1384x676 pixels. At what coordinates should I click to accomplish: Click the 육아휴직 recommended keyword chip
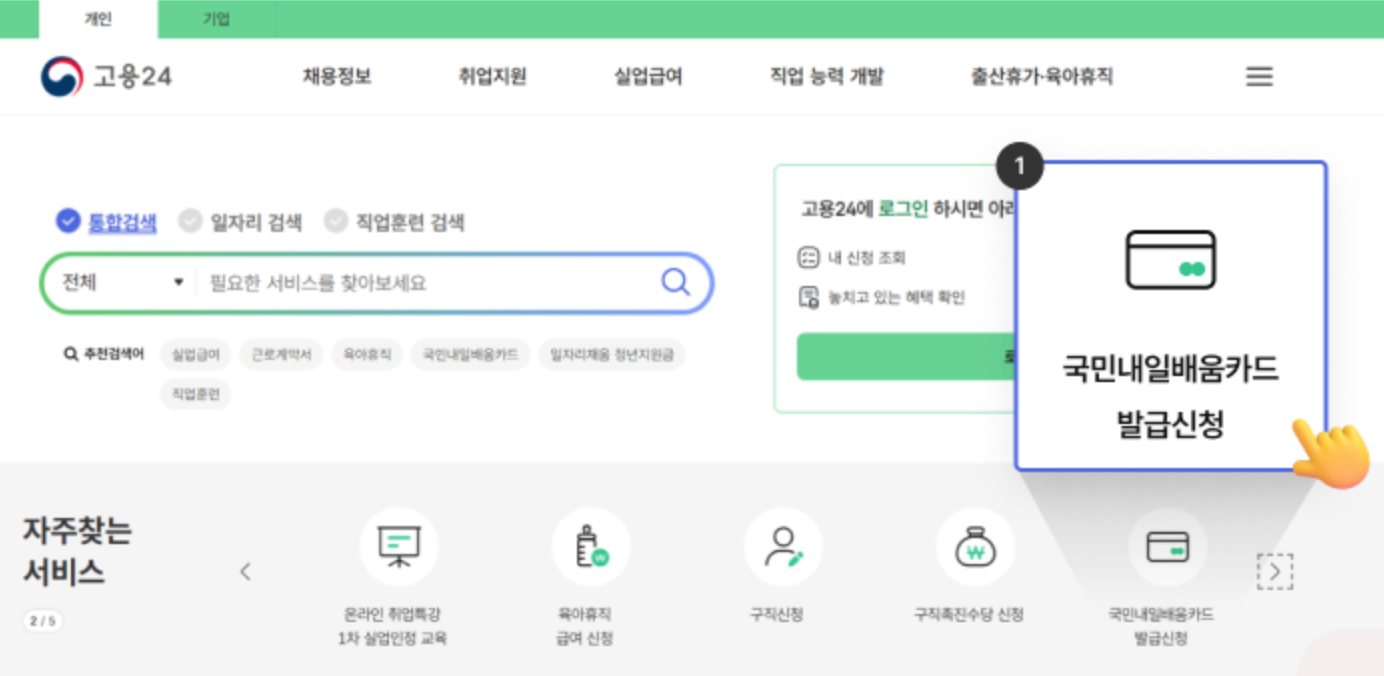pos(366,355)
